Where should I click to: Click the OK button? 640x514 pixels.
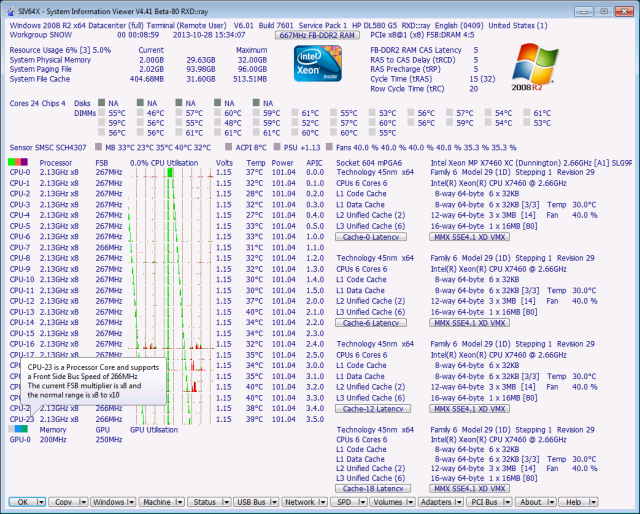(23, 502)
